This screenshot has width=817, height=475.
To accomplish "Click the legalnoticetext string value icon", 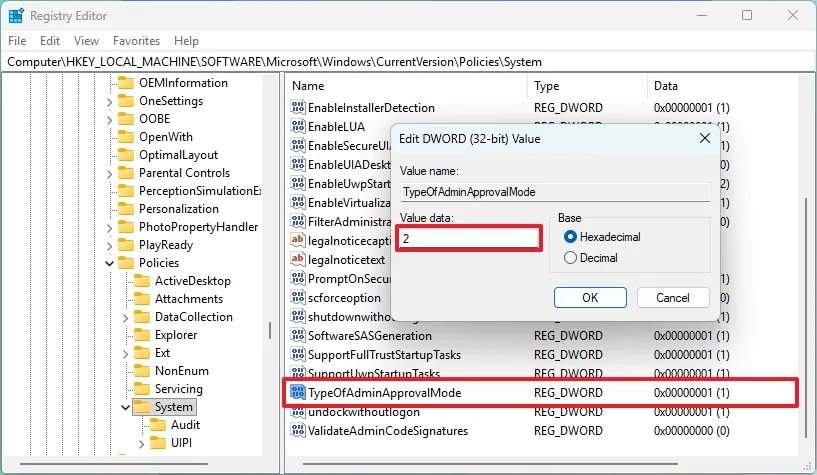I will coord(298,259).
